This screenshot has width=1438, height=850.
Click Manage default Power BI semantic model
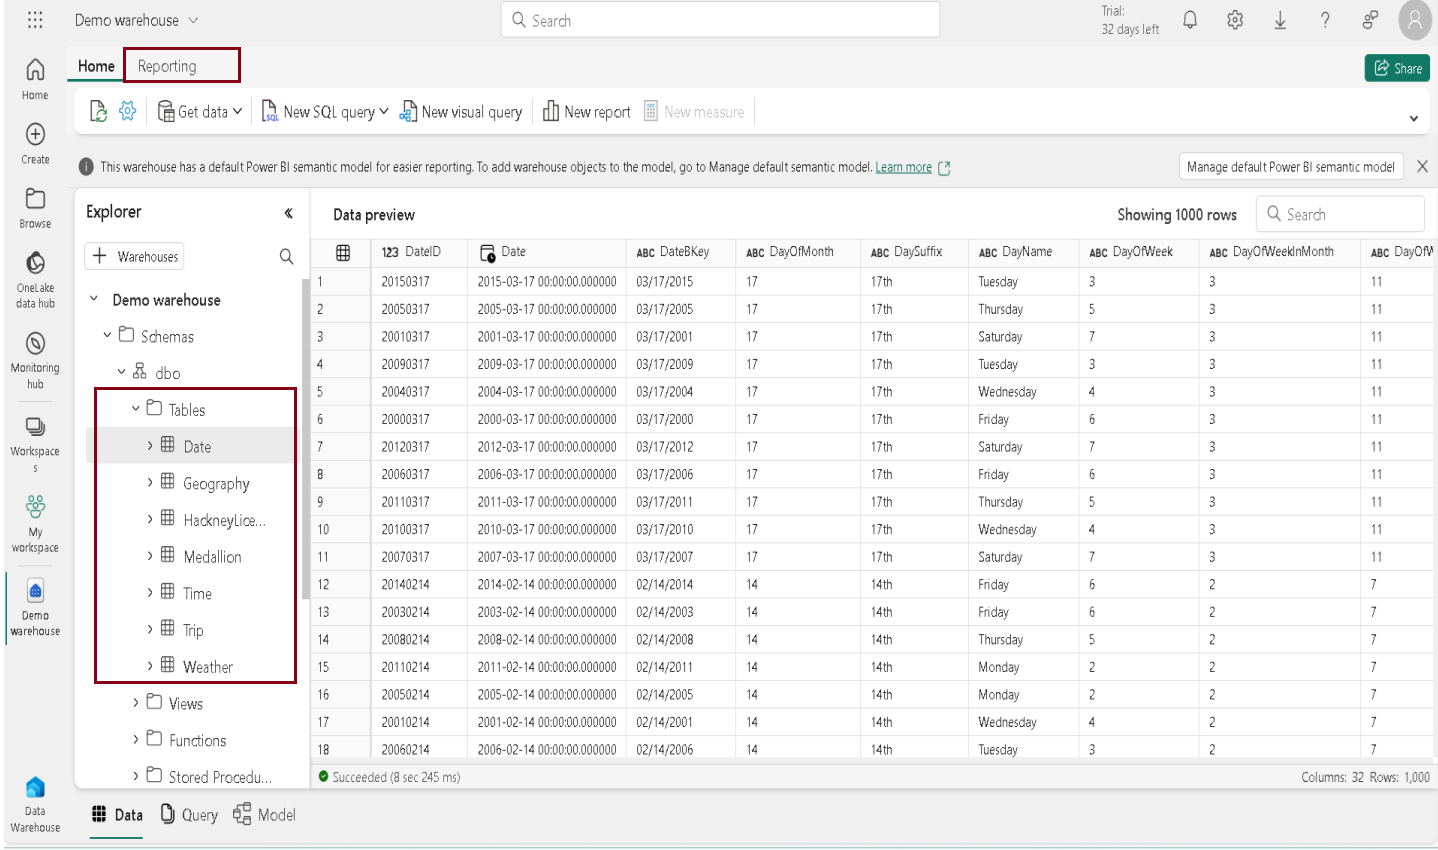[1291, 167]
